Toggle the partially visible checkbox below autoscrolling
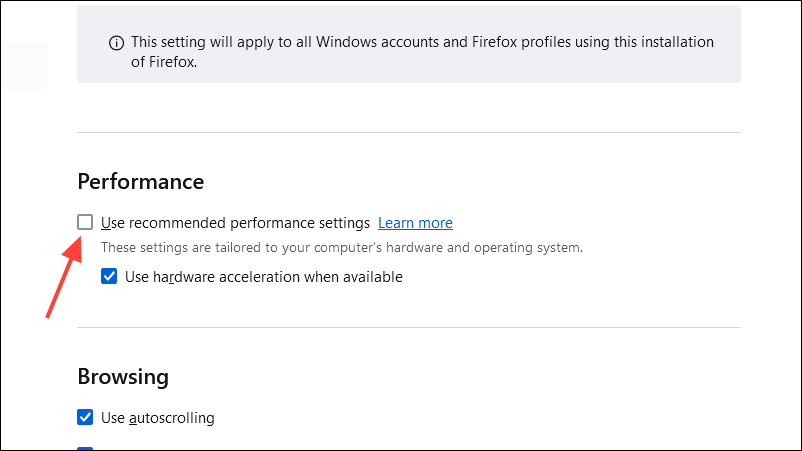 coord(86,448)
